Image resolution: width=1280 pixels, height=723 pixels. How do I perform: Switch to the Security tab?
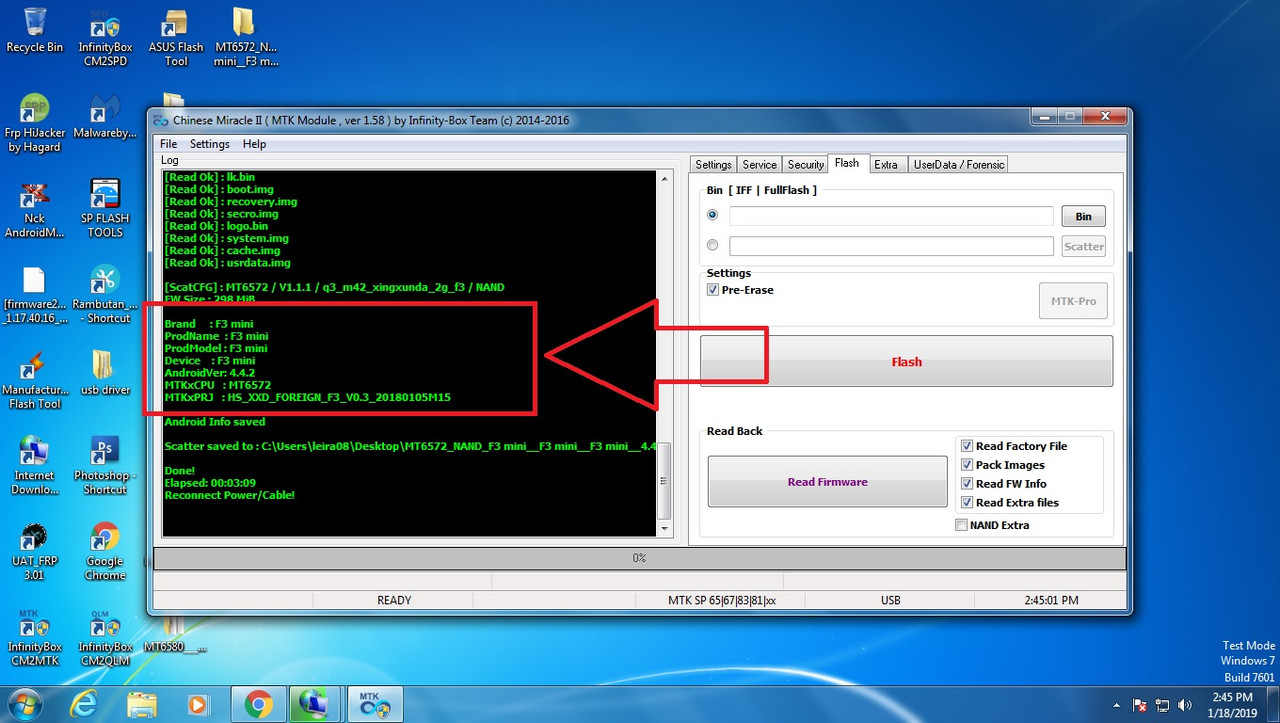(x=806, y=165)
